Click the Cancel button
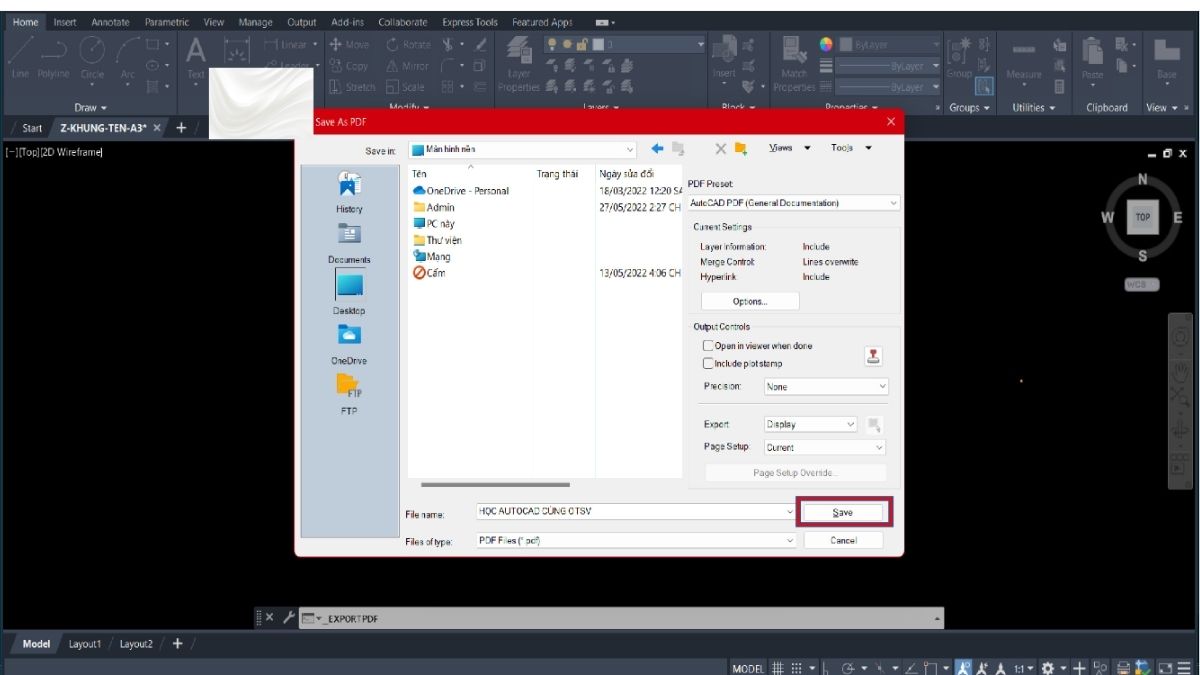Viewport: 1200px width, 675px height. [843, 540]
